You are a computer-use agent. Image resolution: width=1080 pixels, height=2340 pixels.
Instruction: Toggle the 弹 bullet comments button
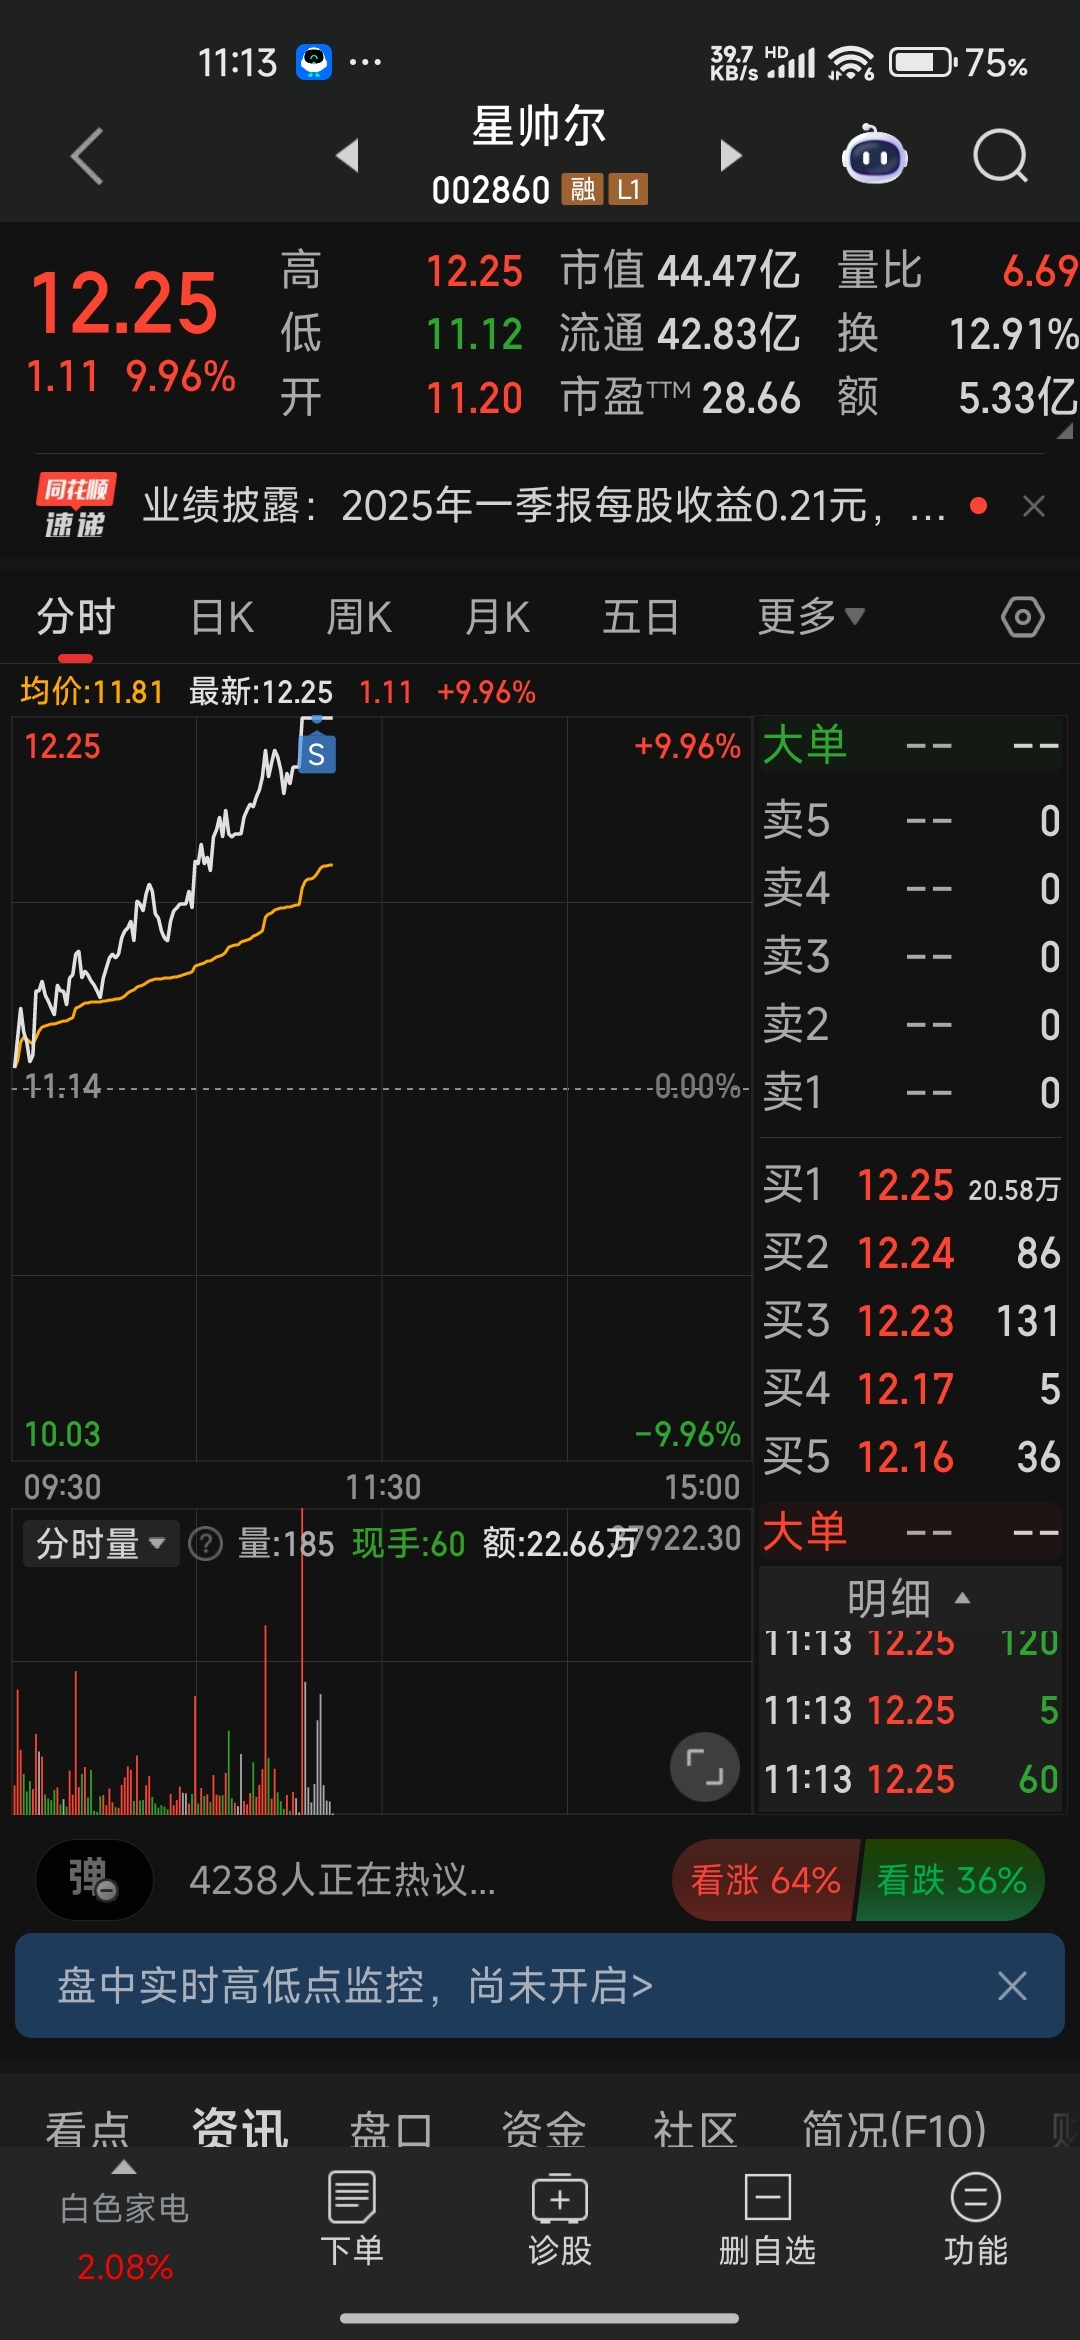94,1880
